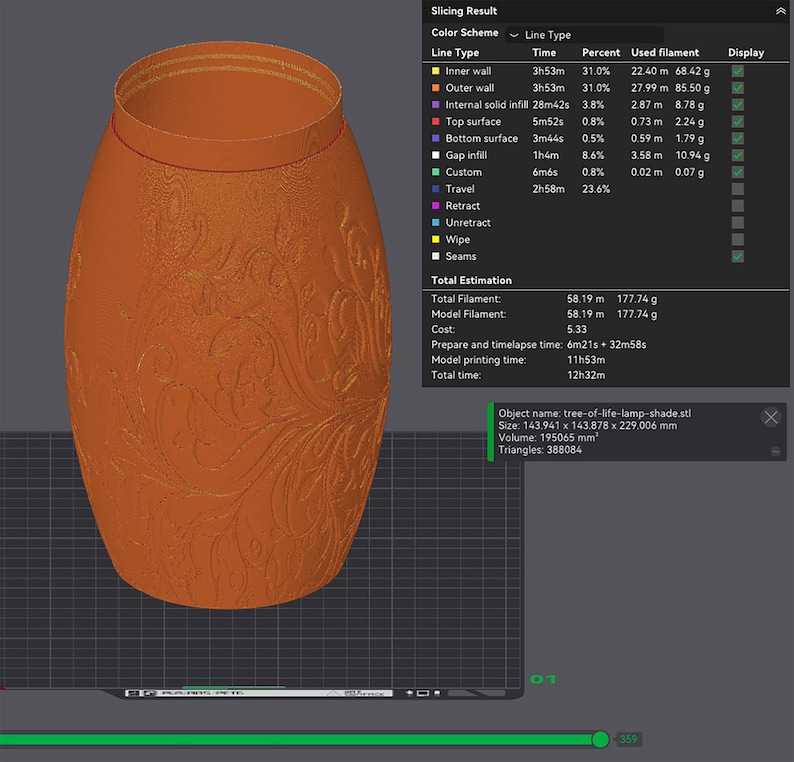Screen dimensions: 794x762
Task: Close the object info notification
Action: (x=771, y=417)
